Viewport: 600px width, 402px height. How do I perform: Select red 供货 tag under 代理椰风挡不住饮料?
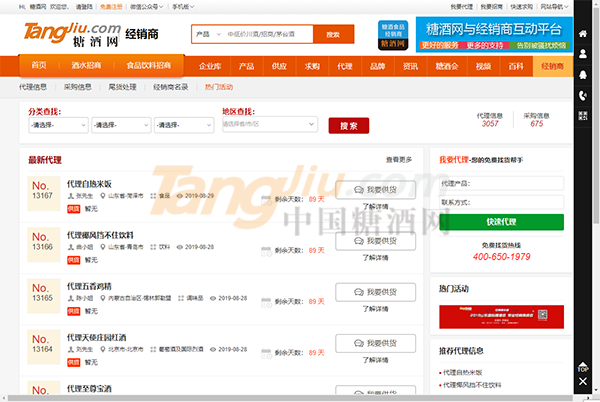pyautogui.click(x=73, y=260)
